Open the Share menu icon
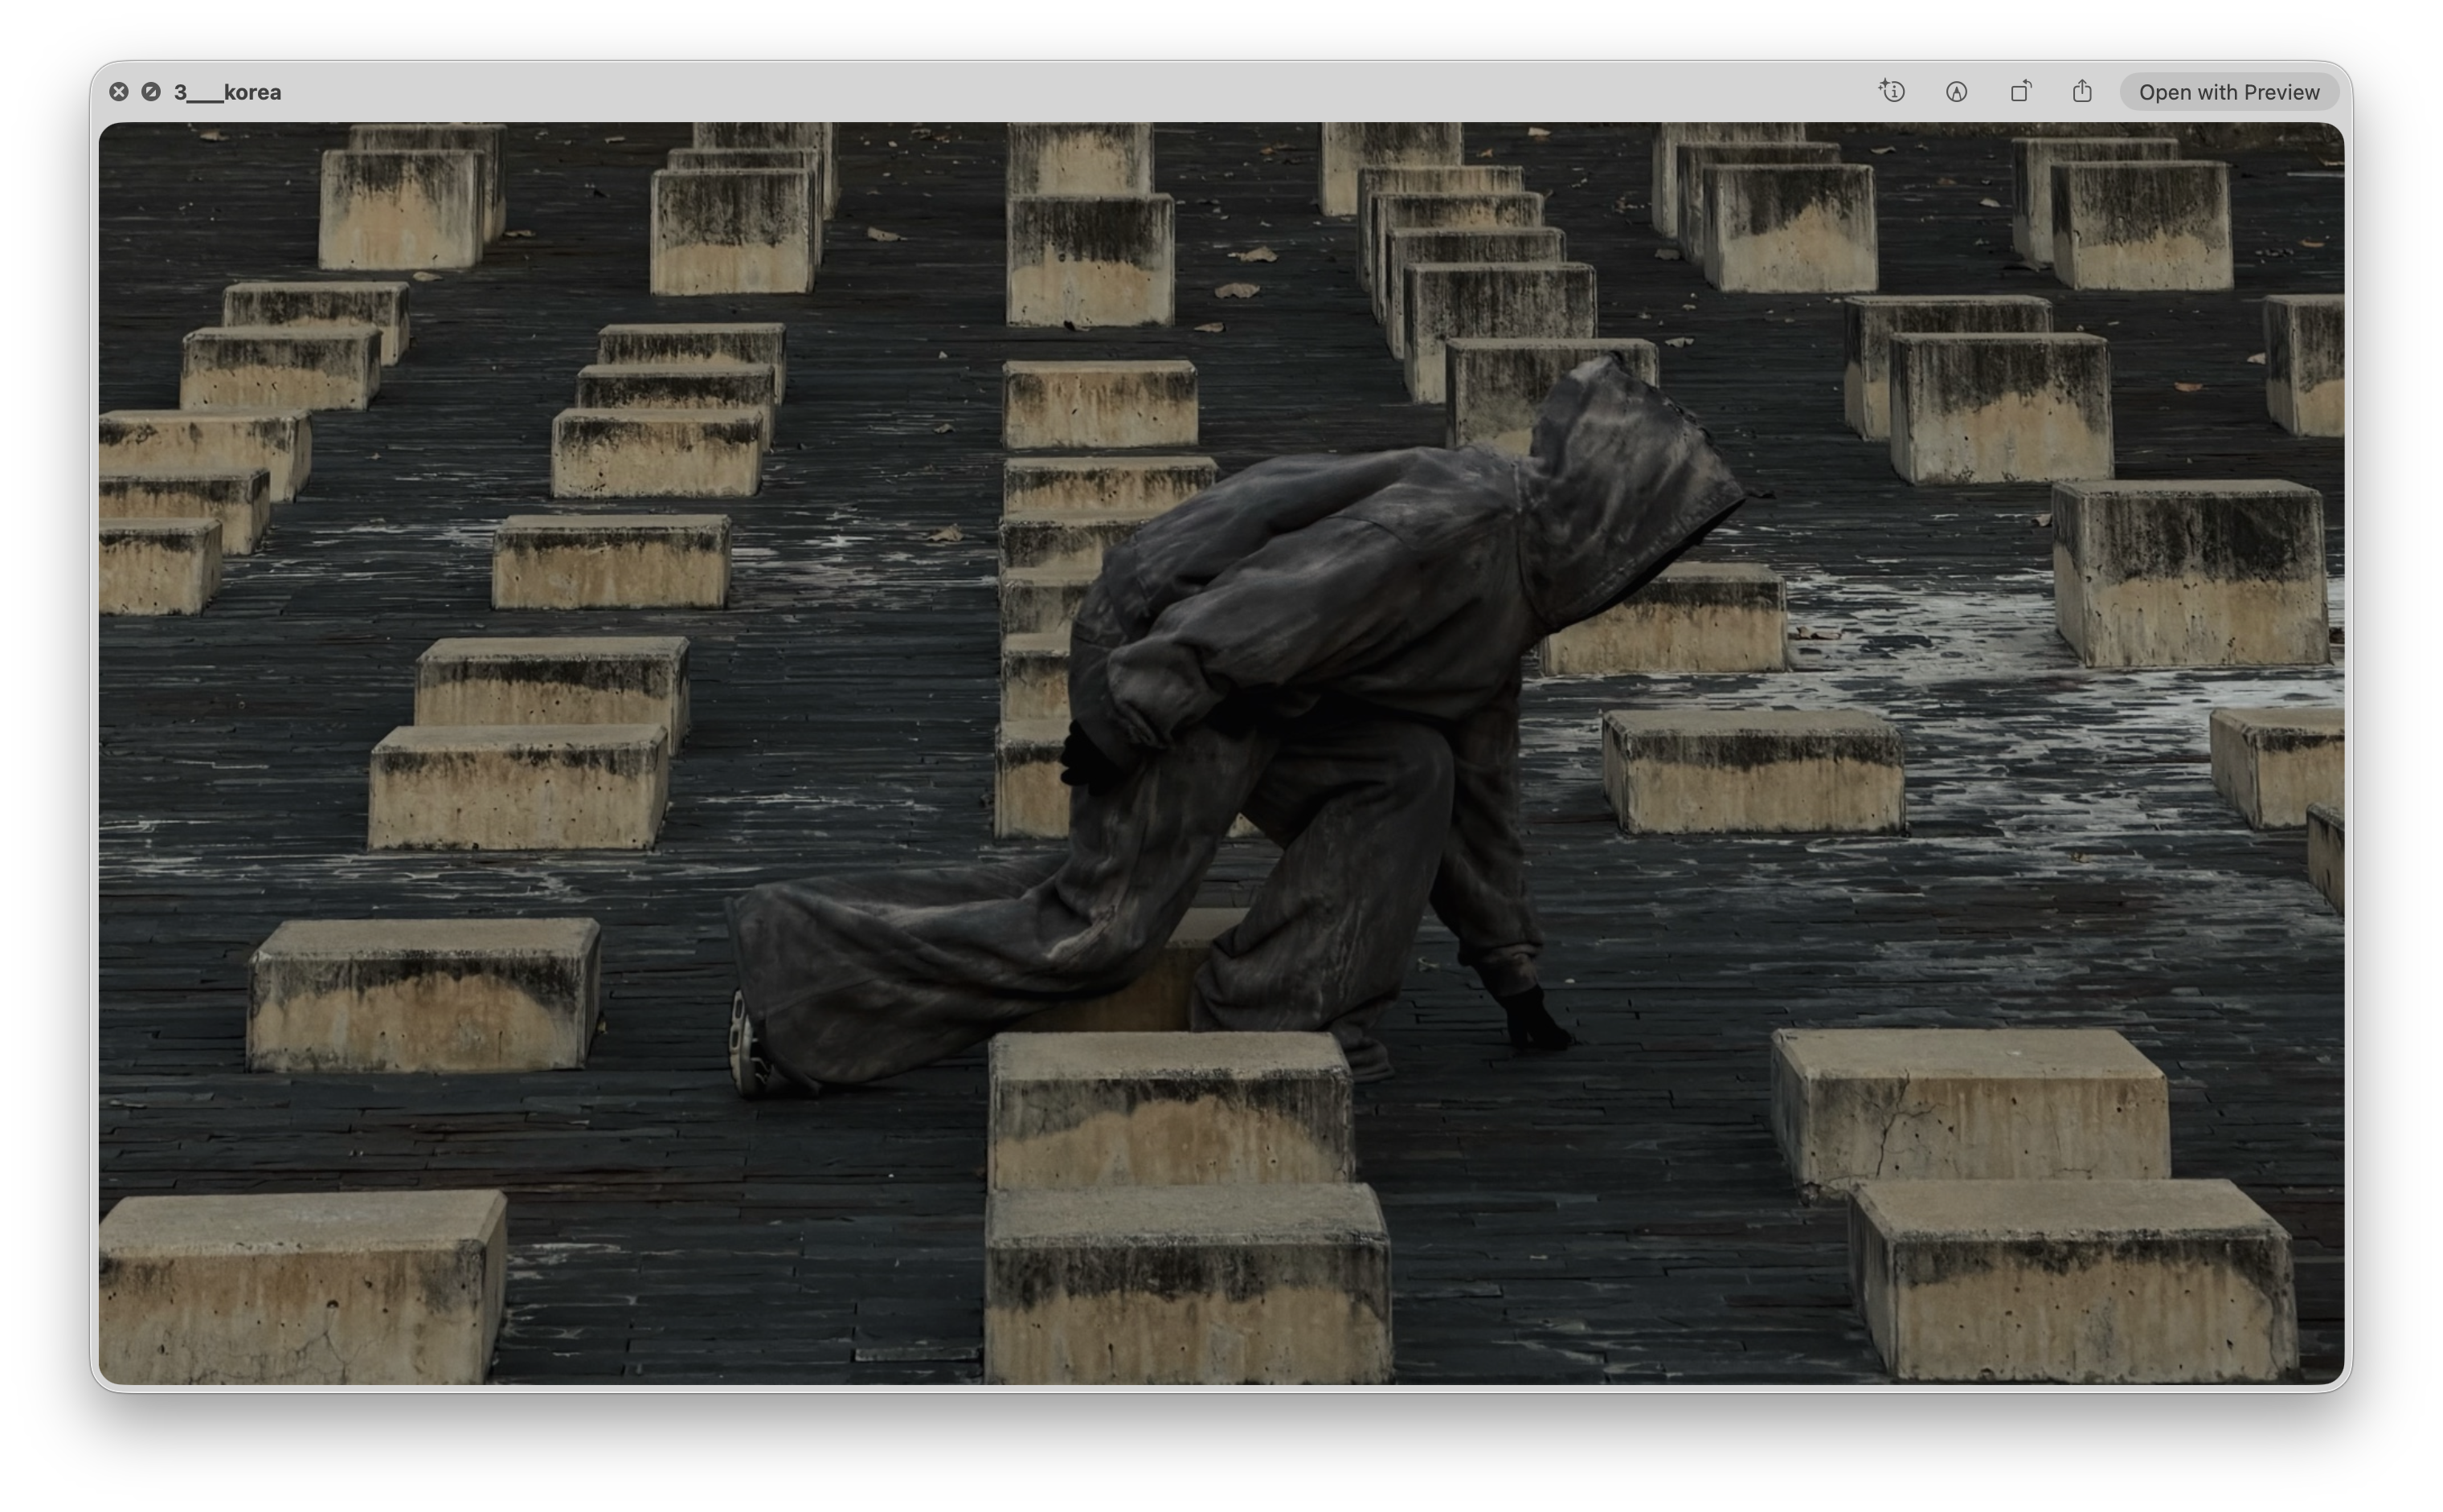The height and width of the screenshot is (1512, 2443). coord(2082,91)
